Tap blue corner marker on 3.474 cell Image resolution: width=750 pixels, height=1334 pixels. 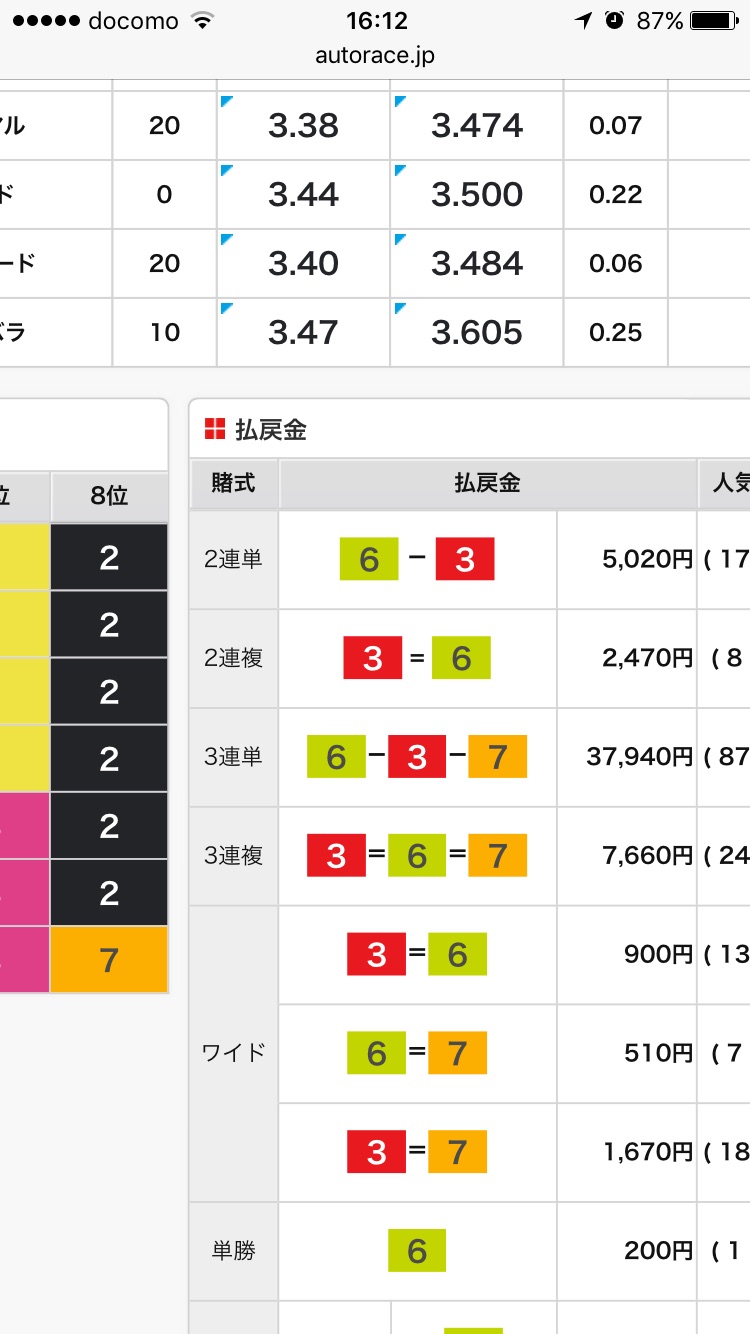tap(400, 102)
